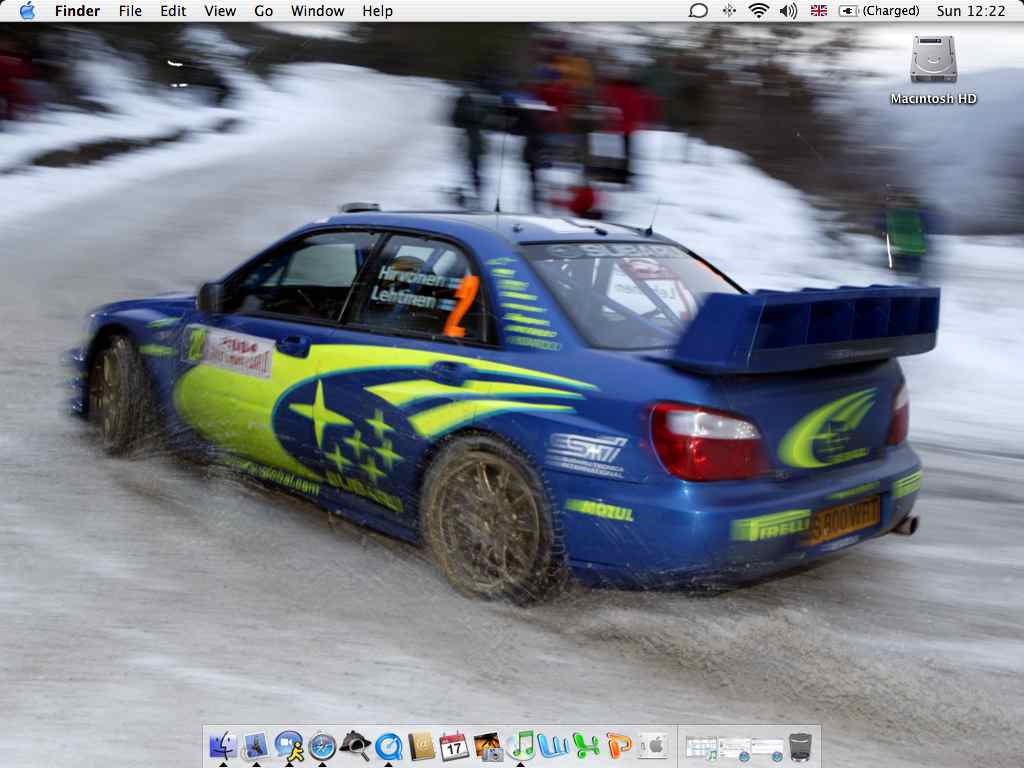The height and width of the screenshot is (768, 1024).
Task: Click the battery Charged indicator
Action: pyautogui.click(x=879, y=10)
